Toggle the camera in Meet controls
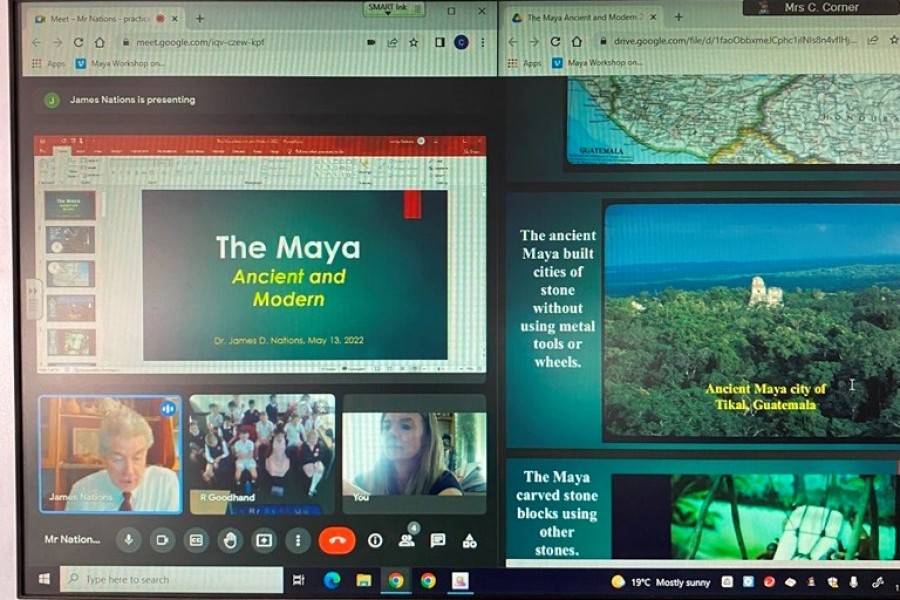 (x=161, y=540)
